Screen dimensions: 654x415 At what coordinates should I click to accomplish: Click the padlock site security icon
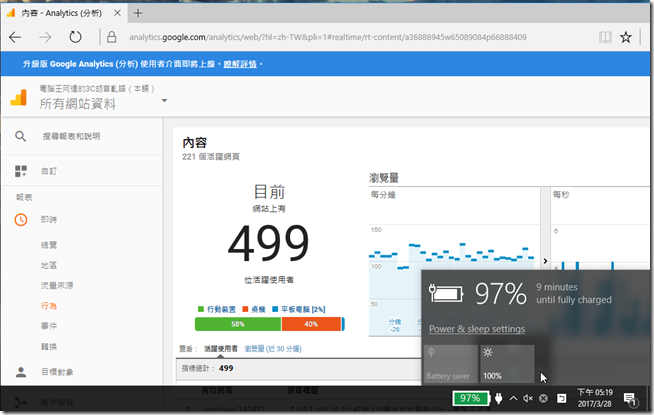pos(111,37)
